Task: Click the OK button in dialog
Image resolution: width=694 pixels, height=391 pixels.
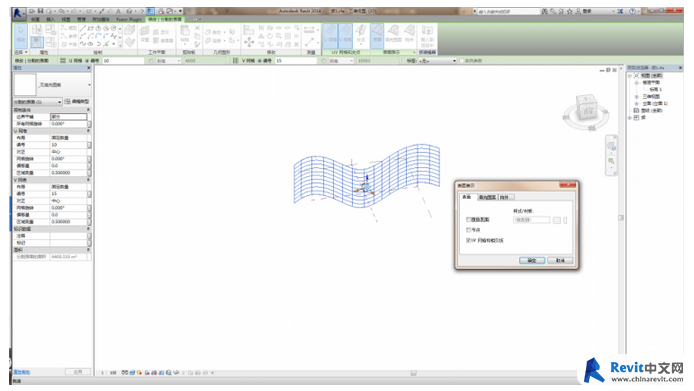Action: [532, 260]
